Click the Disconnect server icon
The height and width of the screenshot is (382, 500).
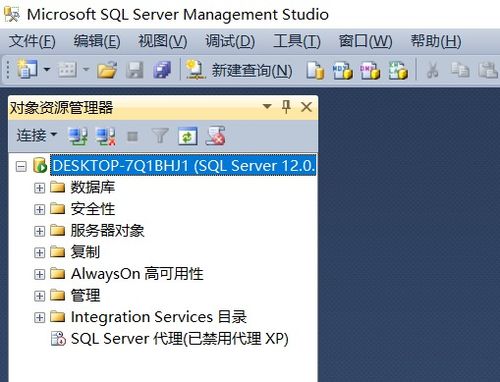106,136
